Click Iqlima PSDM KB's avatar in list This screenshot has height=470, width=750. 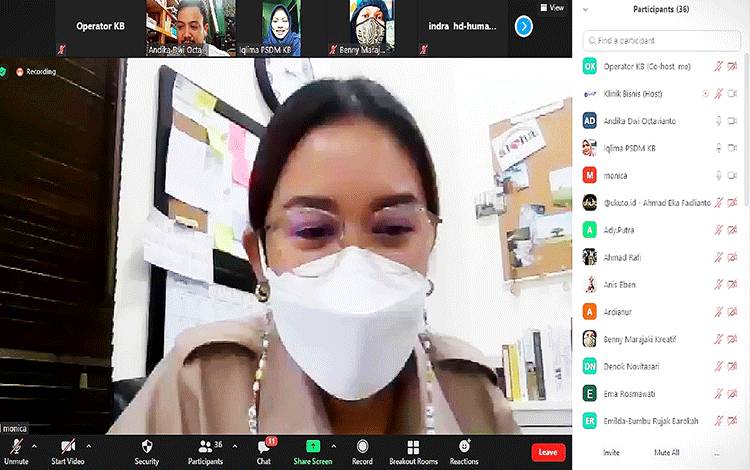coord(589,148)
